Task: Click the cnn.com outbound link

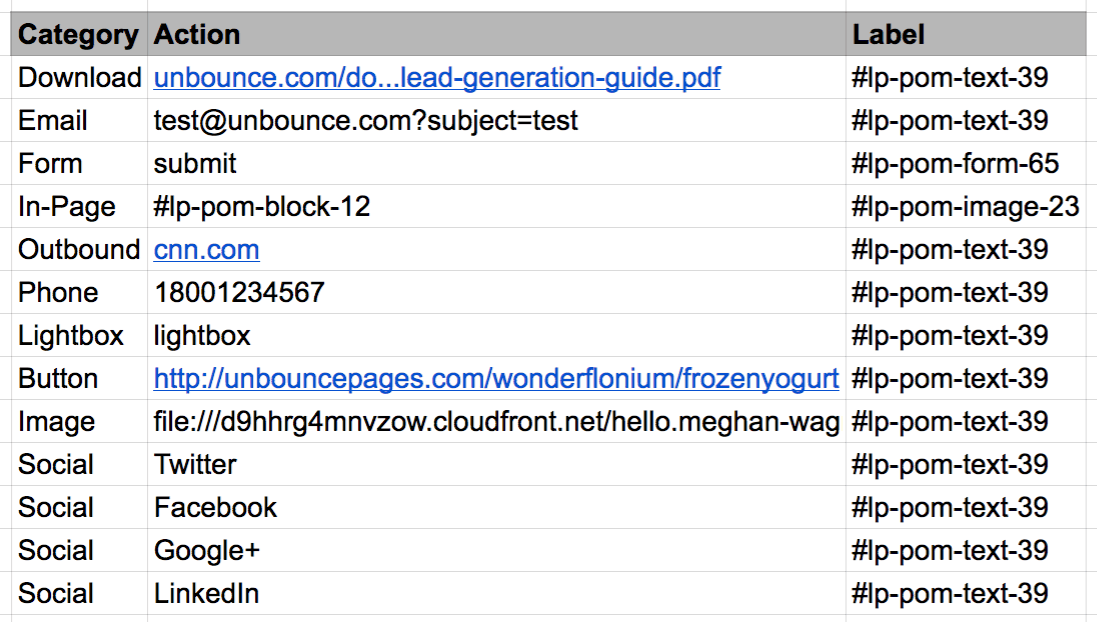Action: click(206, 250)
